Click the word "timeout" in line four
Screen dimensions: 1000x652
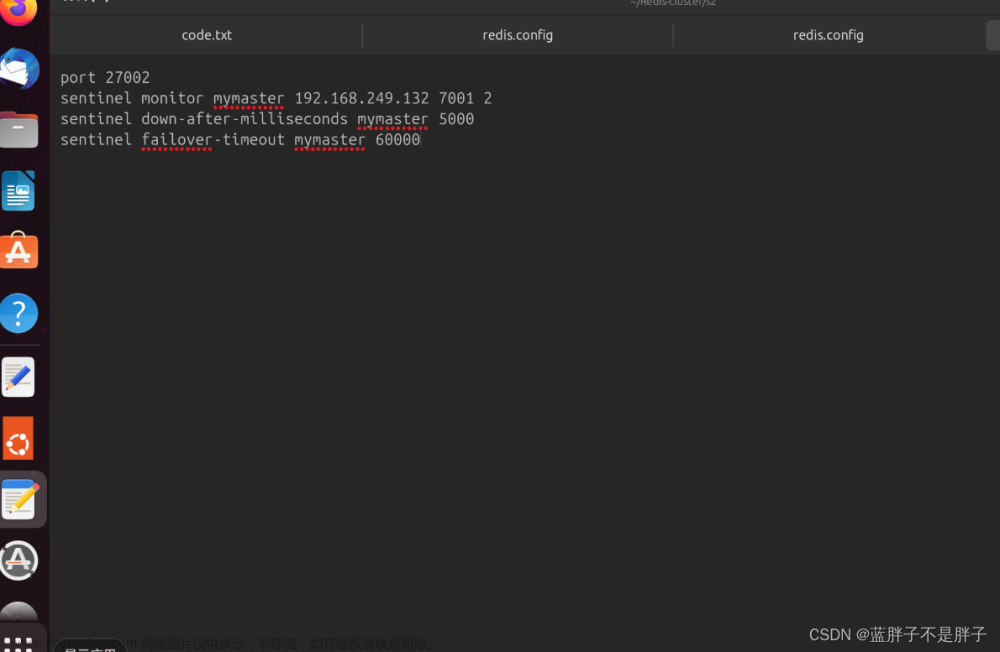tap(253, 140)
